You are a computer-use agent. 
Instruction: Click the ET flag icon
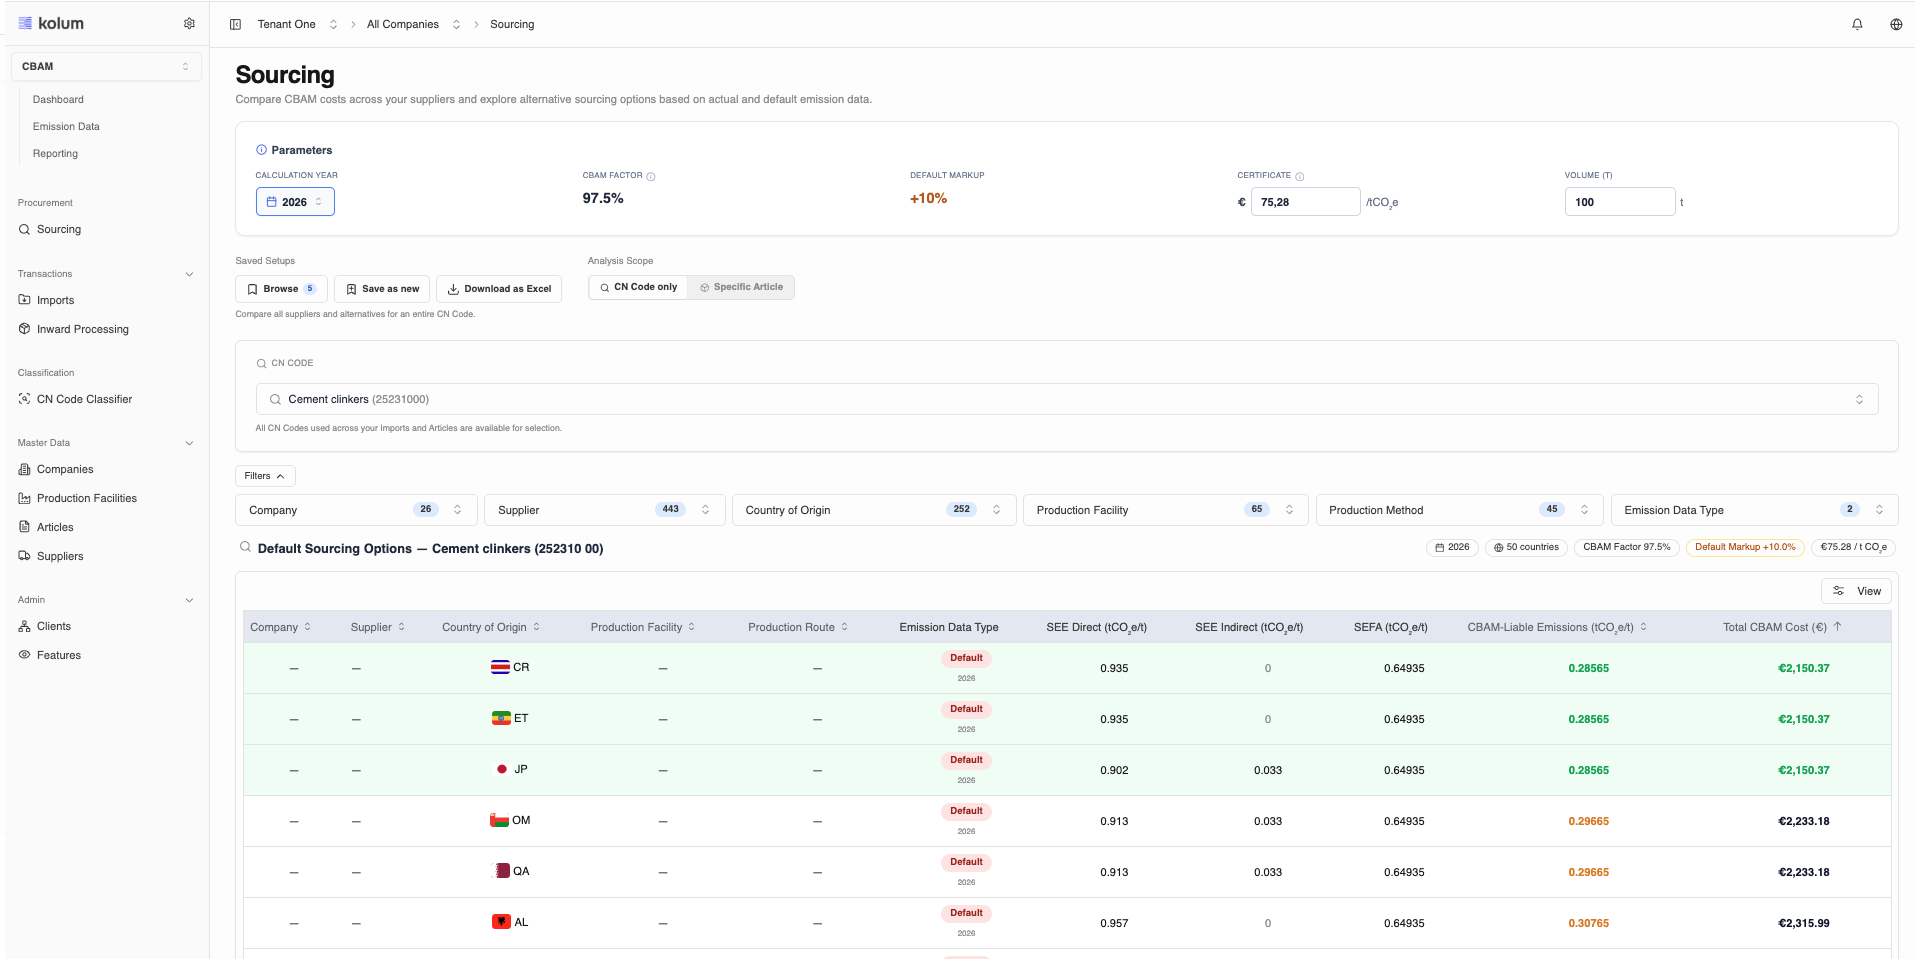coord(501,718)
